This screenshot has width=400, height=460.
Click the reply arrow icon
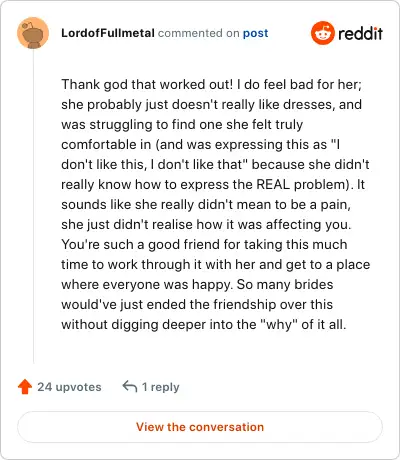(130, 387)
